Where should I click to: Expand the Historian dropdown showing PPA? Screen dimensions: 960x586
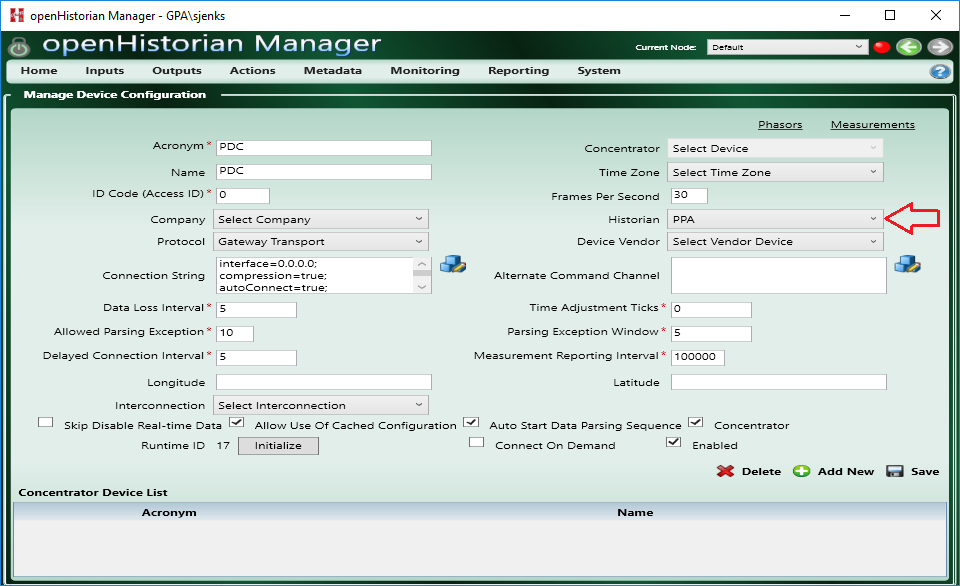pyautogui.click(x=775, y=219)
